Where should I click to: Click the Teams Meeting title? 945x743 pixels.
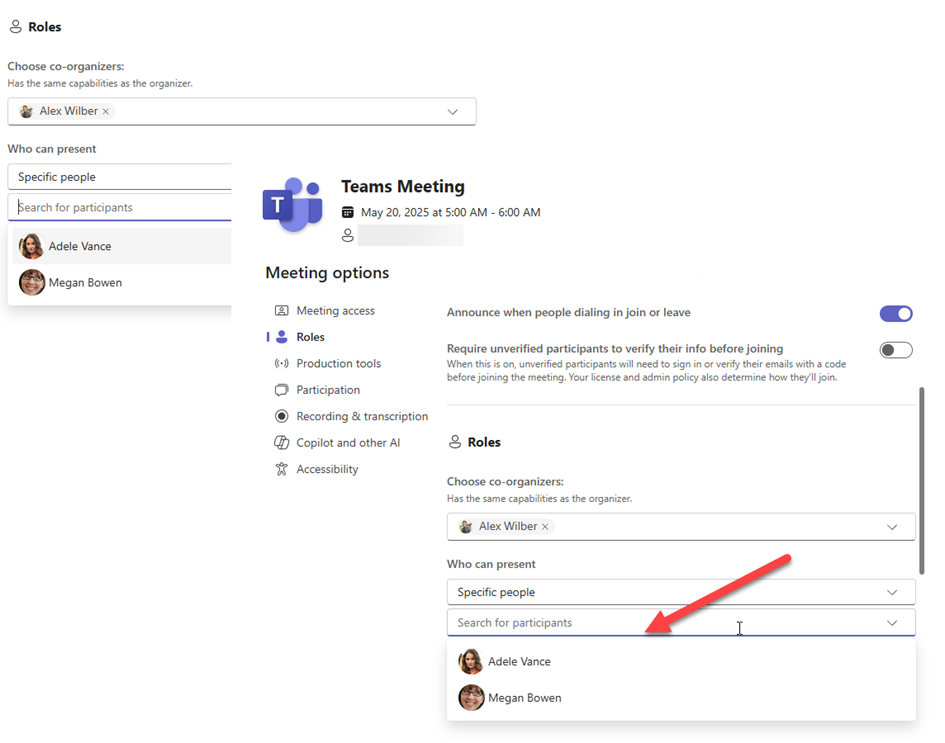[403, 186]
